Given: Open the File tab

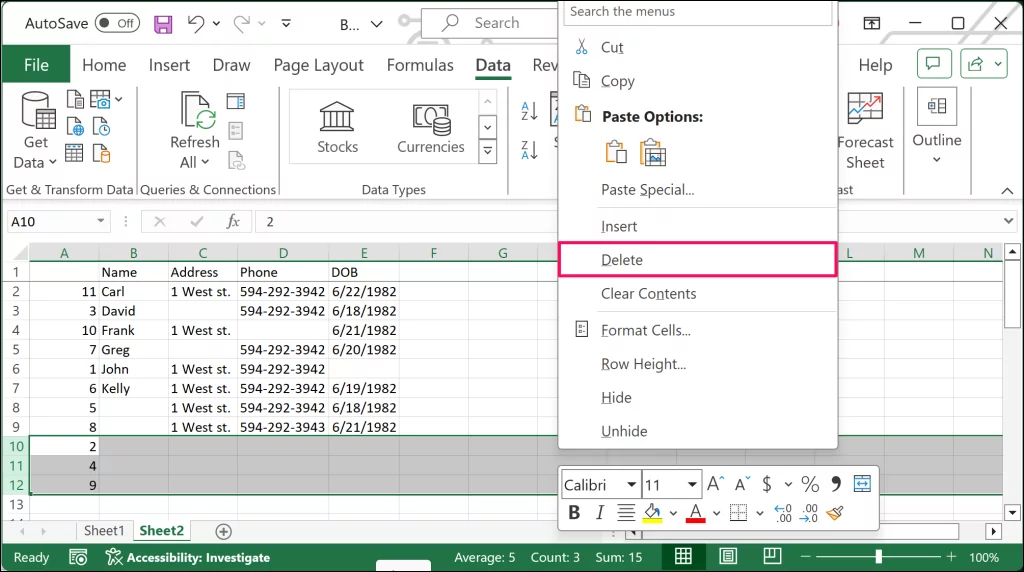Looking at the screenshot, I should click(x=36, y=65).
